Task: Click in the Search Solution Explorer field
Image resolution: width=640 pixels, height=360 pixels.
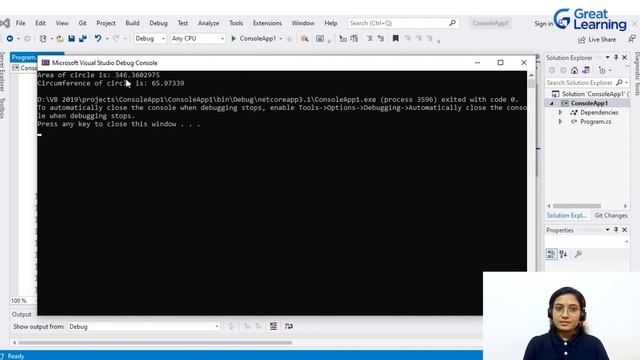Action: click(580, 83)
